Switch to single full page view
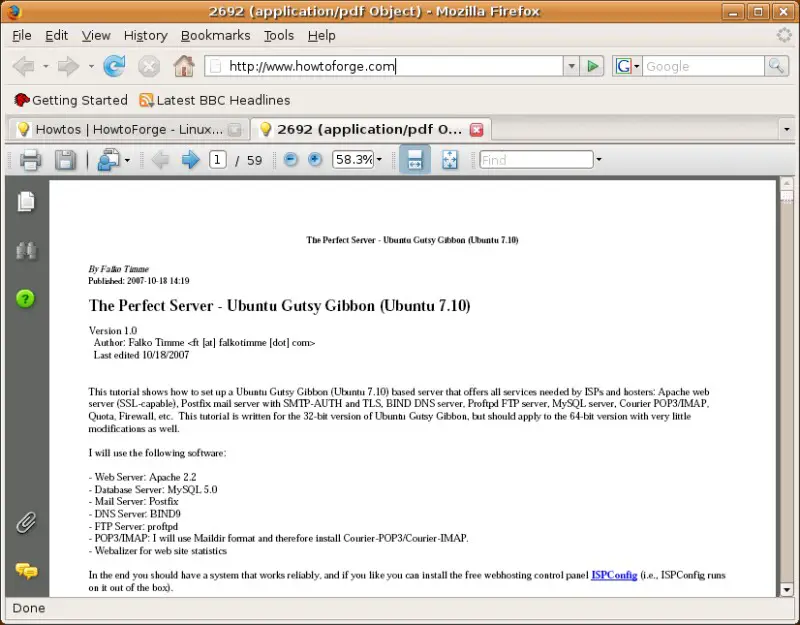 point(450,160)
